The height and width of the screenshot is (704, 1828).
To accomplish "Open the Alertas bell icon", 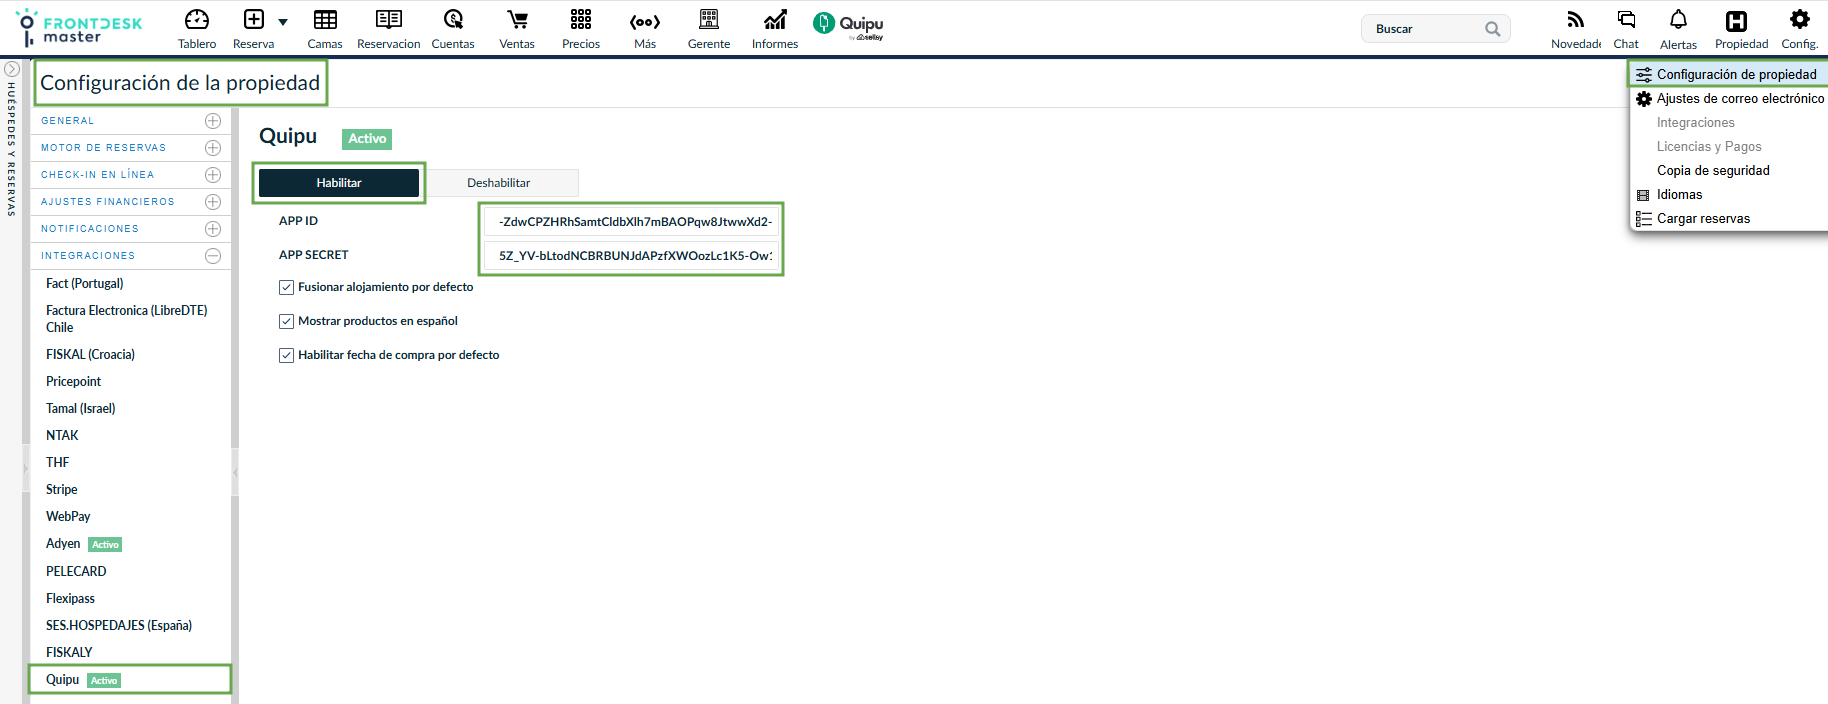I will coord(1678,20).
